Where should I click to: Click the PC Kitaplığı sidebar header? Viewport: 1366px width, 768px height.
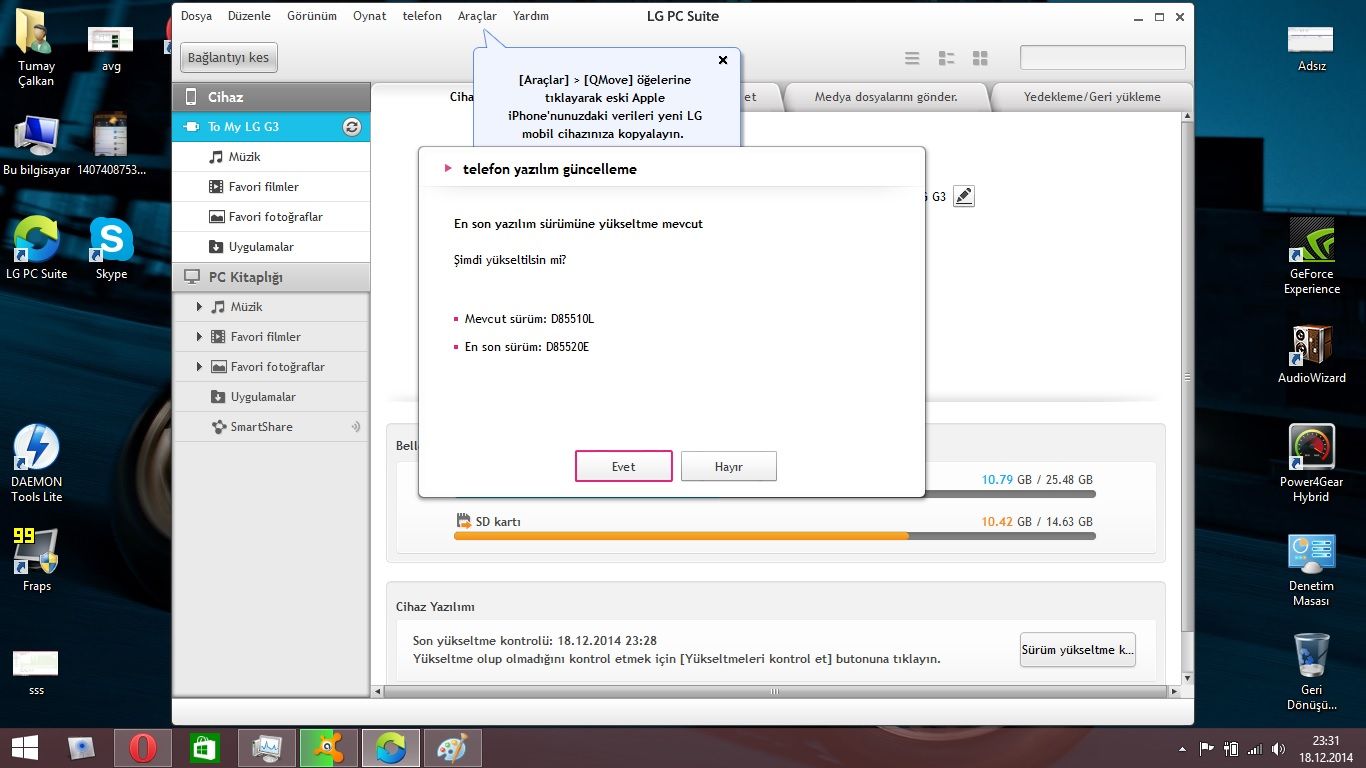pos(271,277)
